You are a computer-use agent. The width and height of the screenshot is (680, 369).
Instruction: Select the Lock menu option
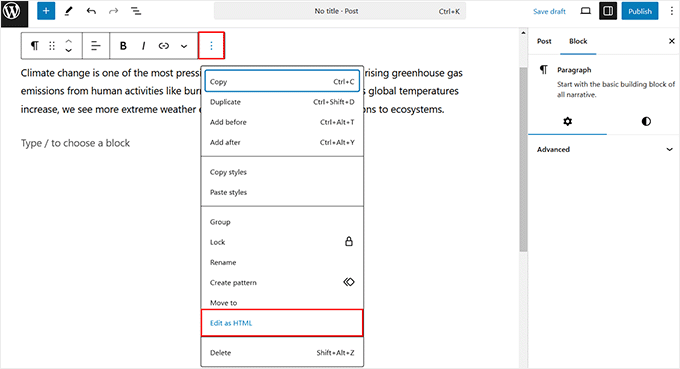tap(282, 242)
